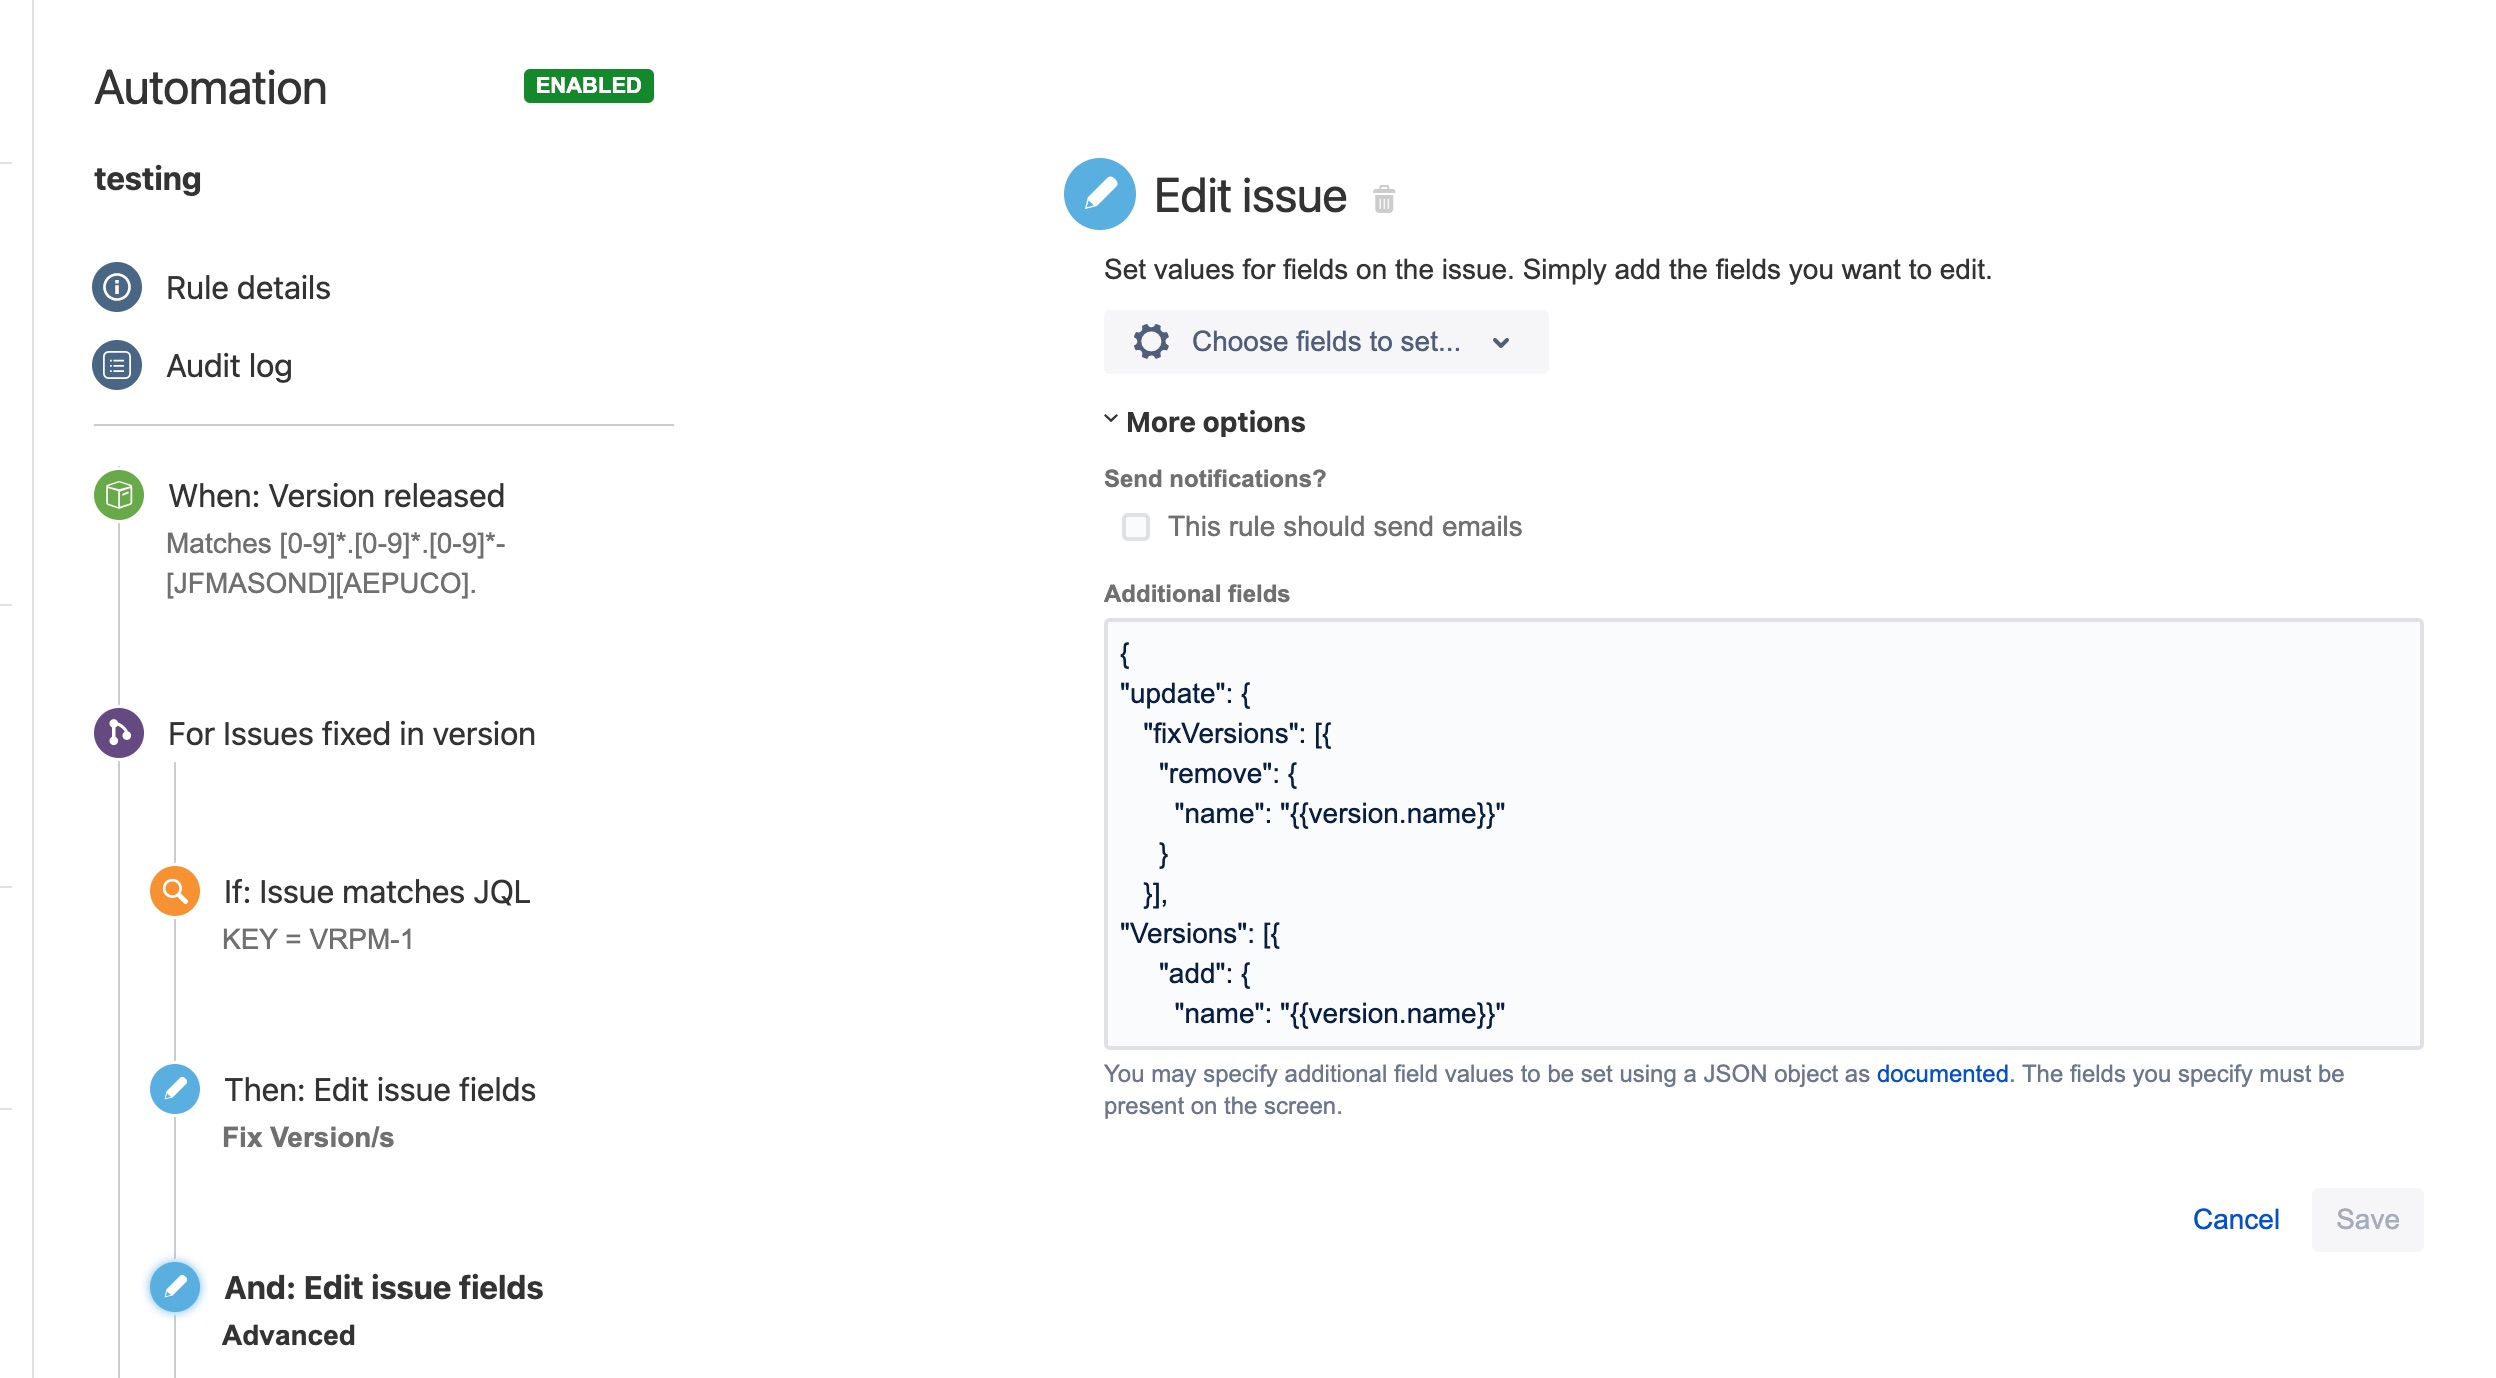Collapse the More options section
Screen dimensions: 2496x1378
click(x=1109, y=420)
